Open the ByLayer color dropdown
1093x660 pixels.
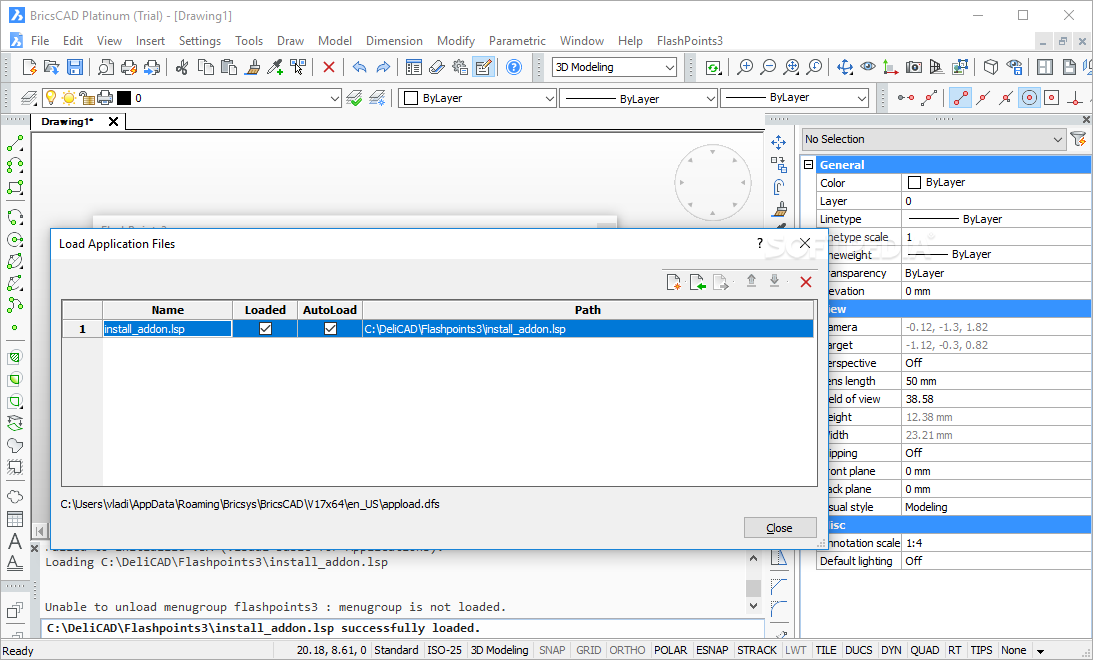(x=477, y=98)
